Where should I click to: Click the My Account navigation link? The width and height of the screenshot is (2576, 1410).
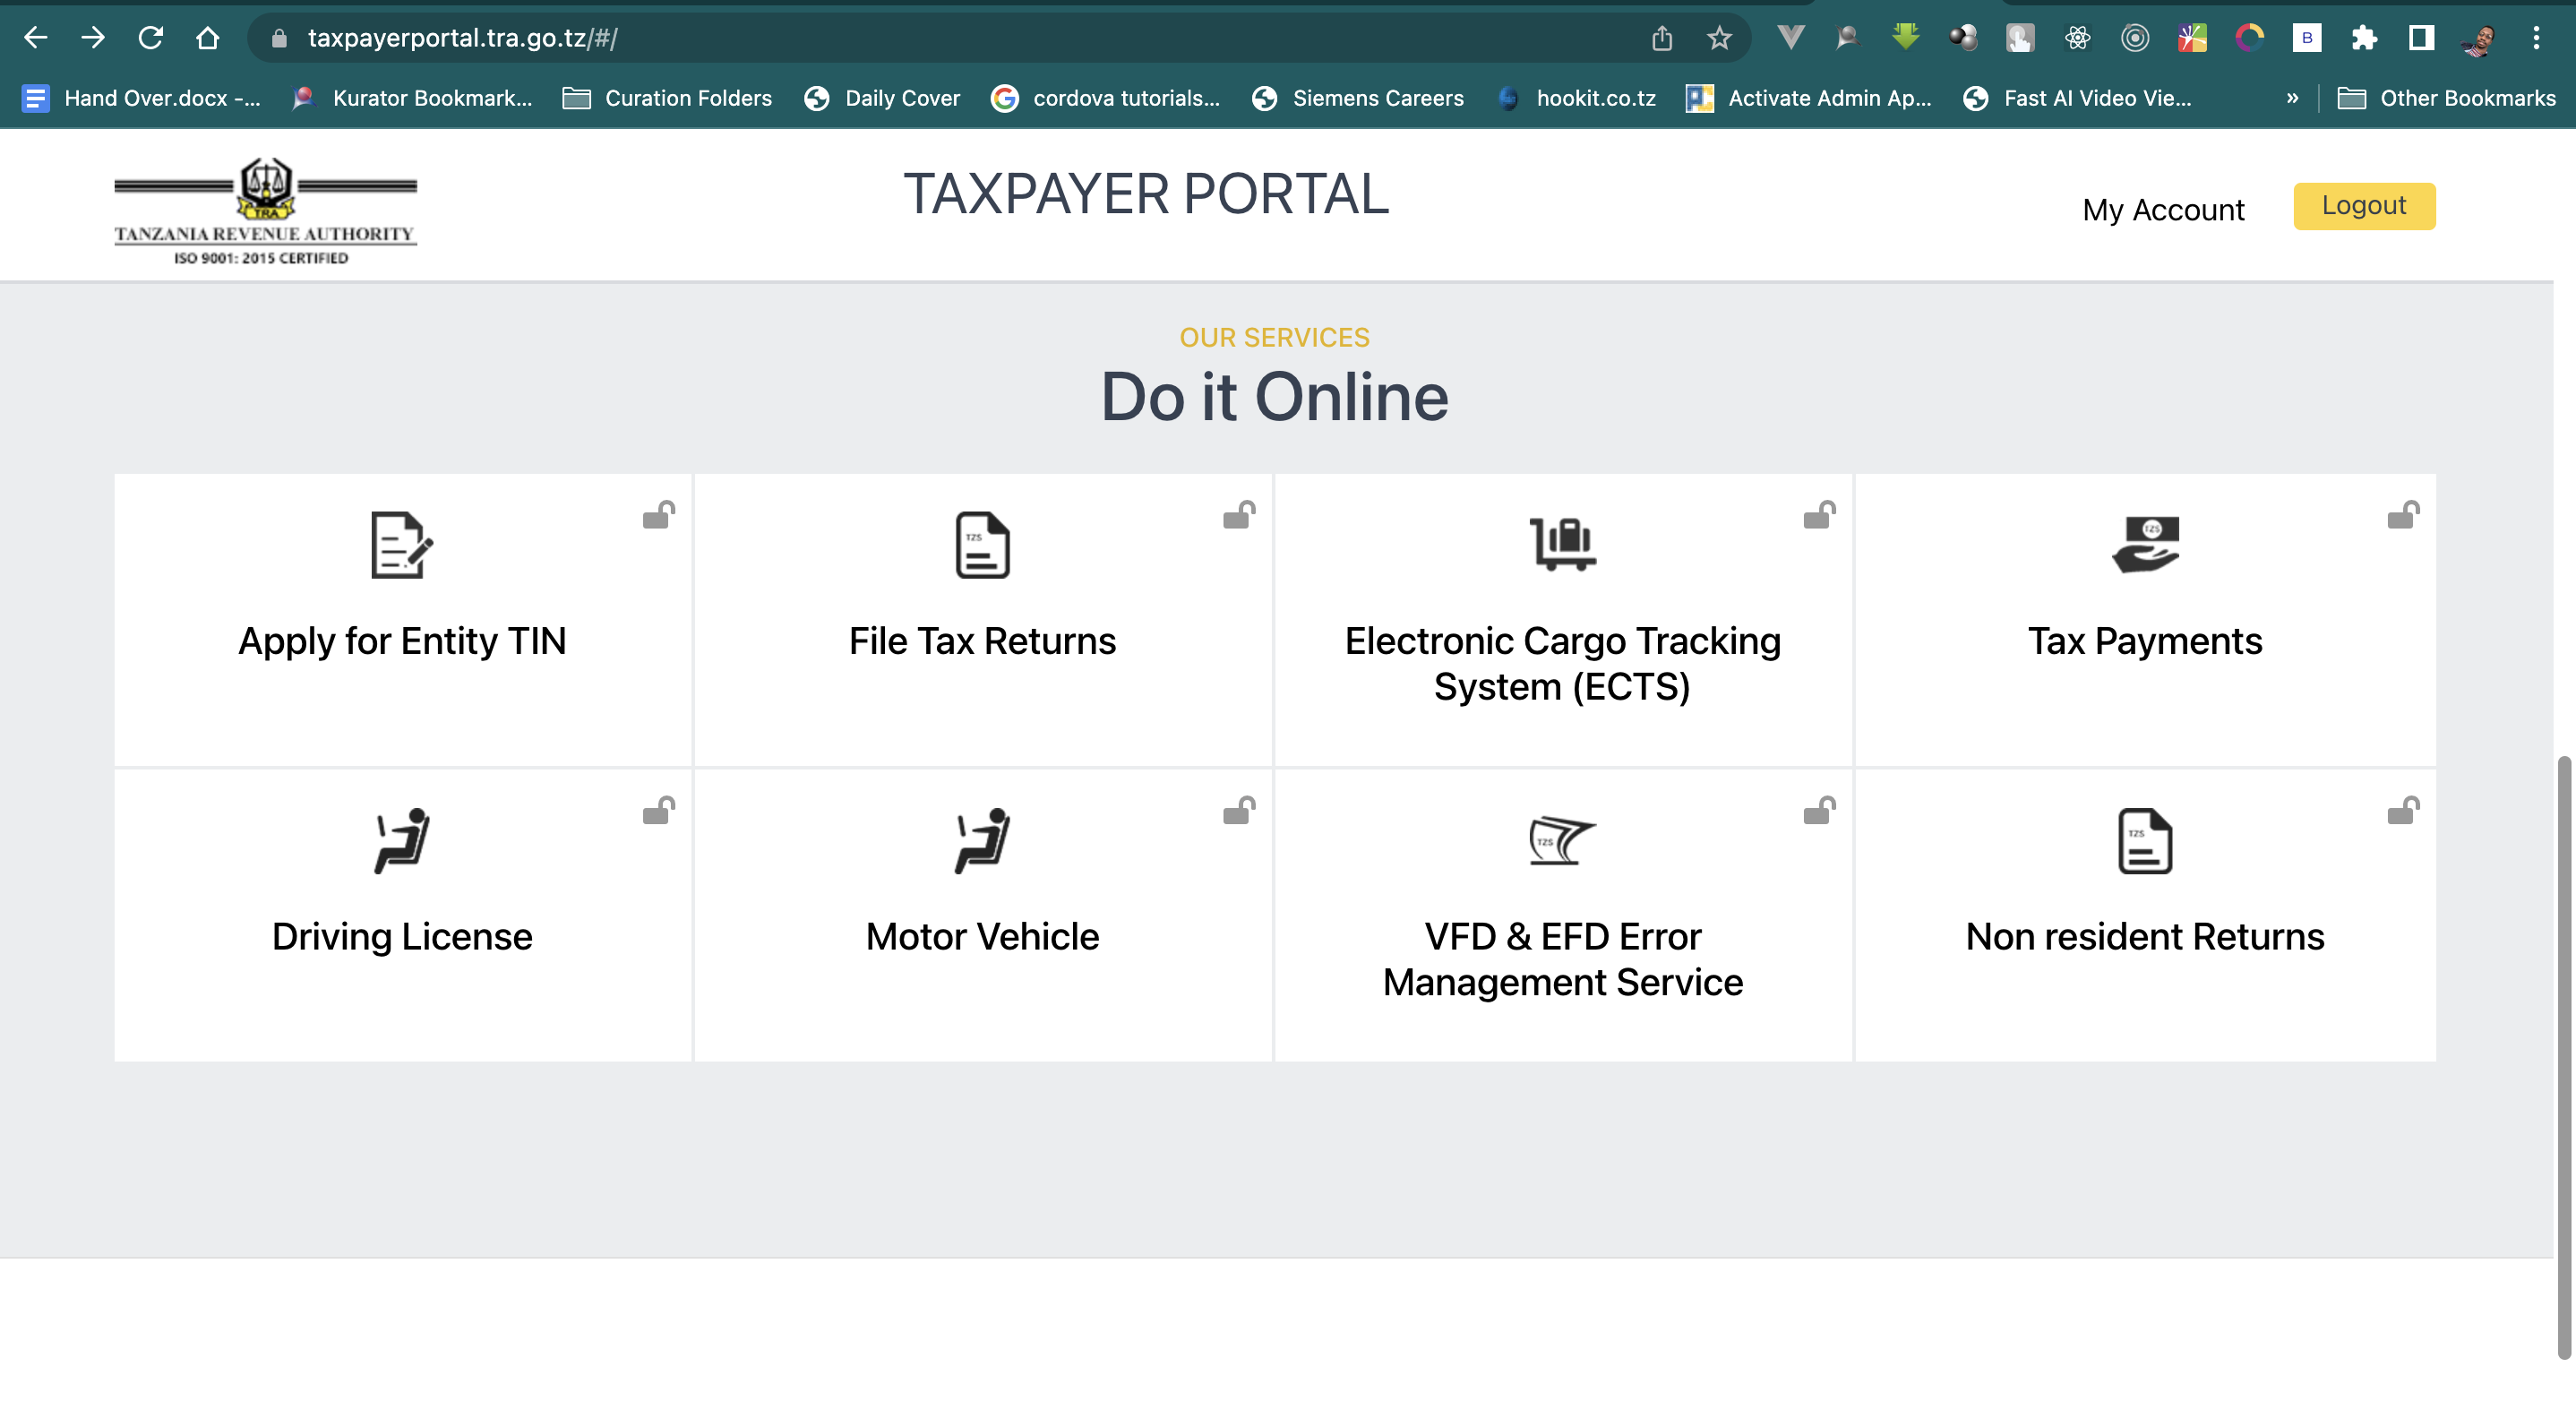[2163, 207]
